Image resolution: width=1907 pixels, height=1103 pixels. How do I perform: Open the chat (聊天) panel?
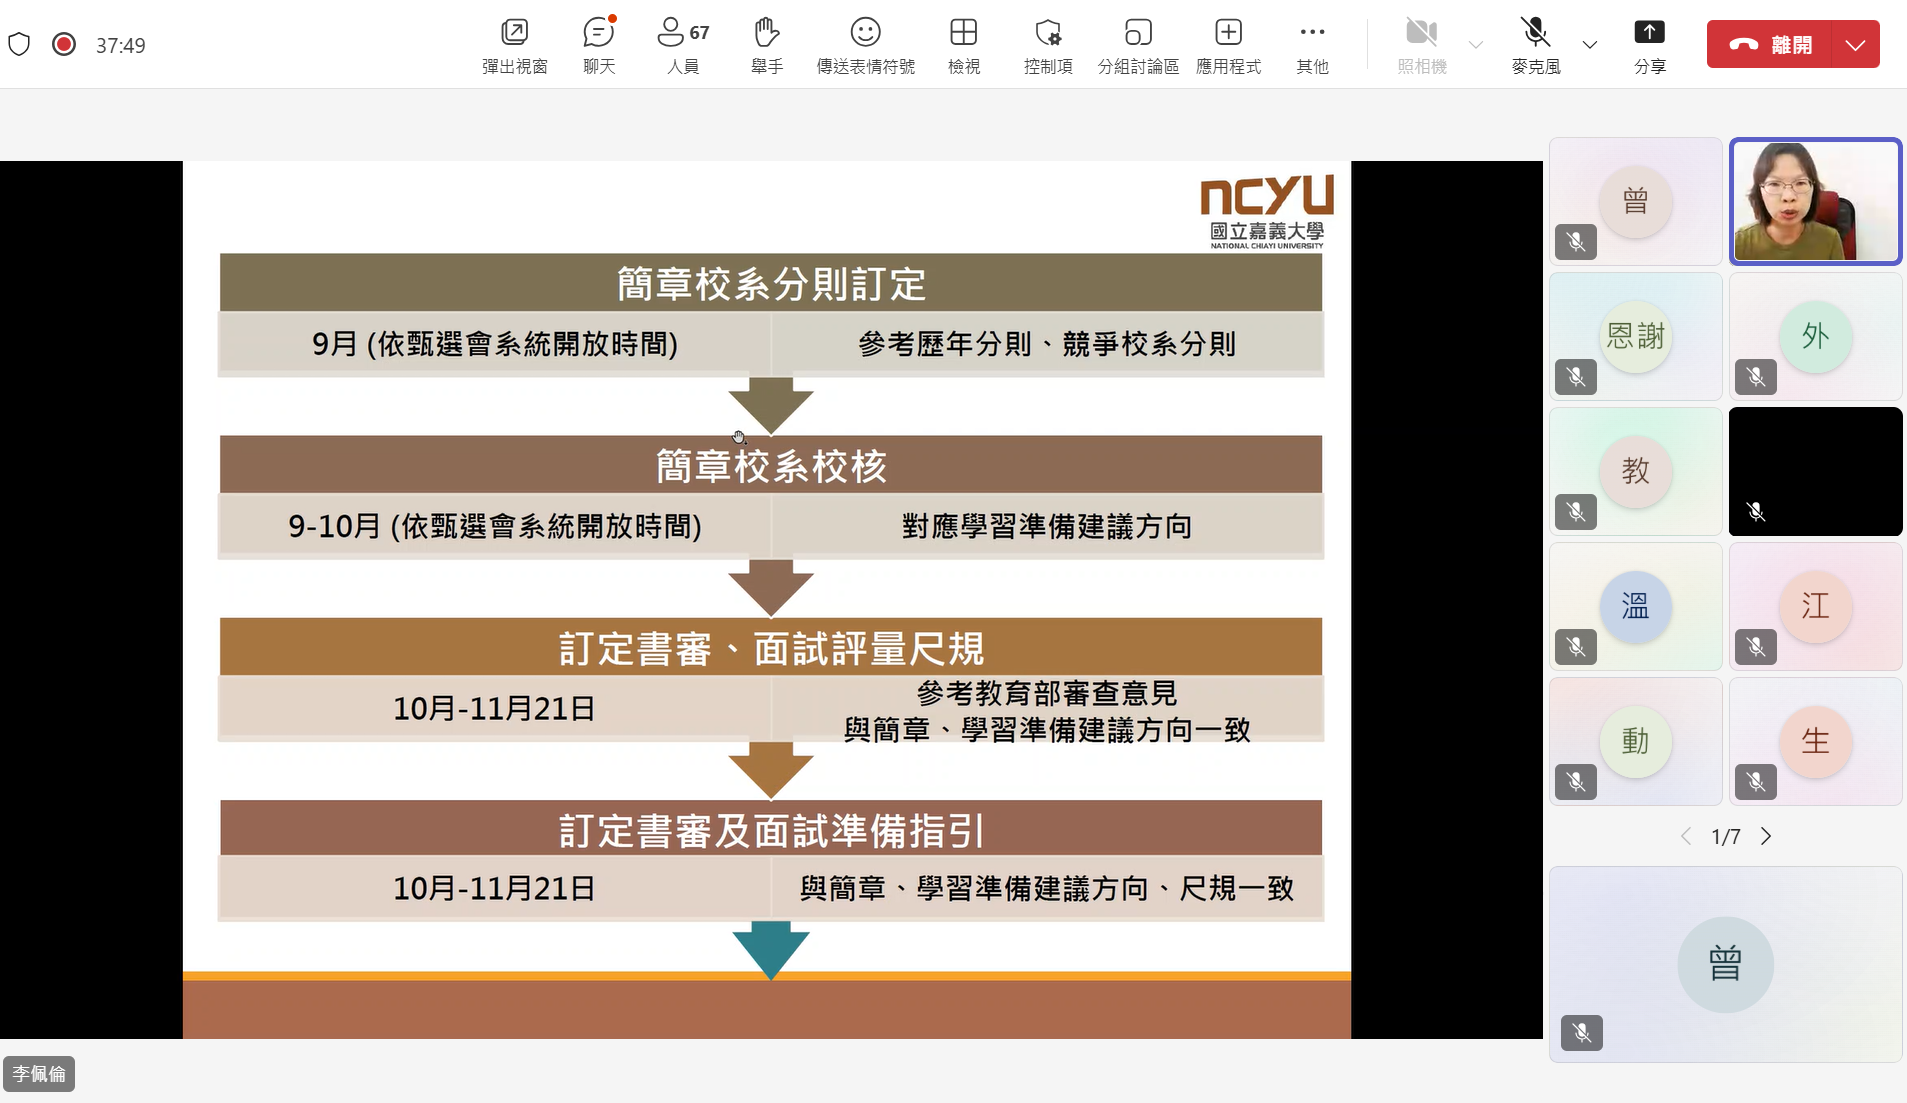[x=598, y=44]
